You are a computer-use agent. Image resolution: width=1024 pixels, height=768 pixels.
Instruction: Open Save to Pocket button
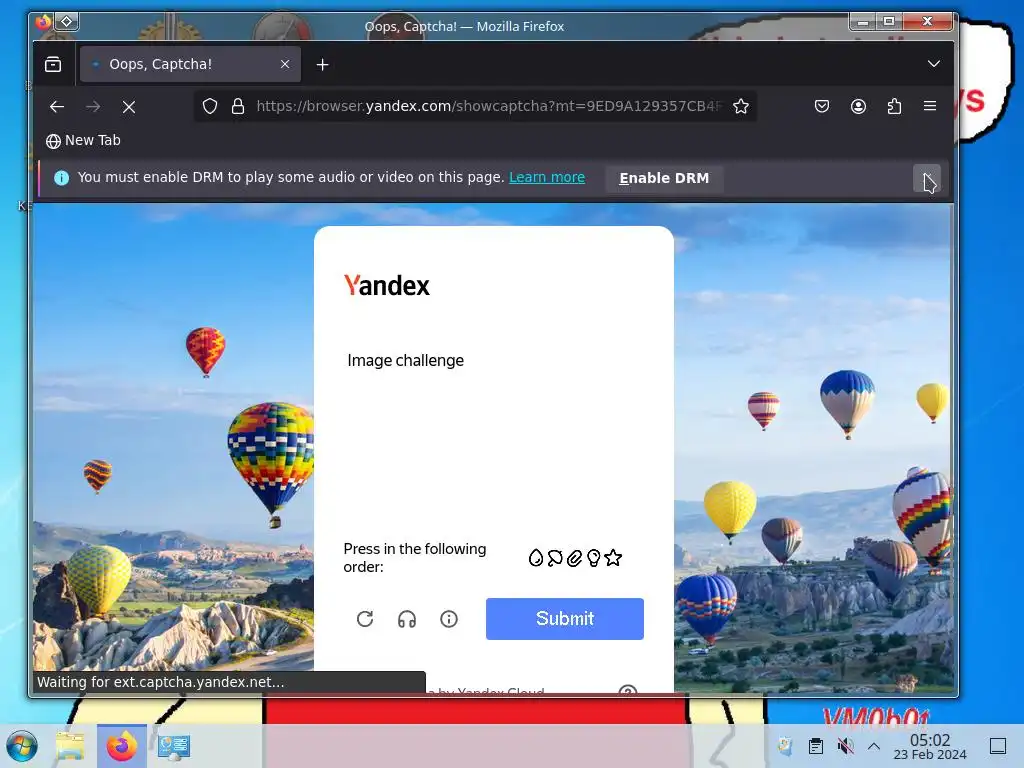822,106
